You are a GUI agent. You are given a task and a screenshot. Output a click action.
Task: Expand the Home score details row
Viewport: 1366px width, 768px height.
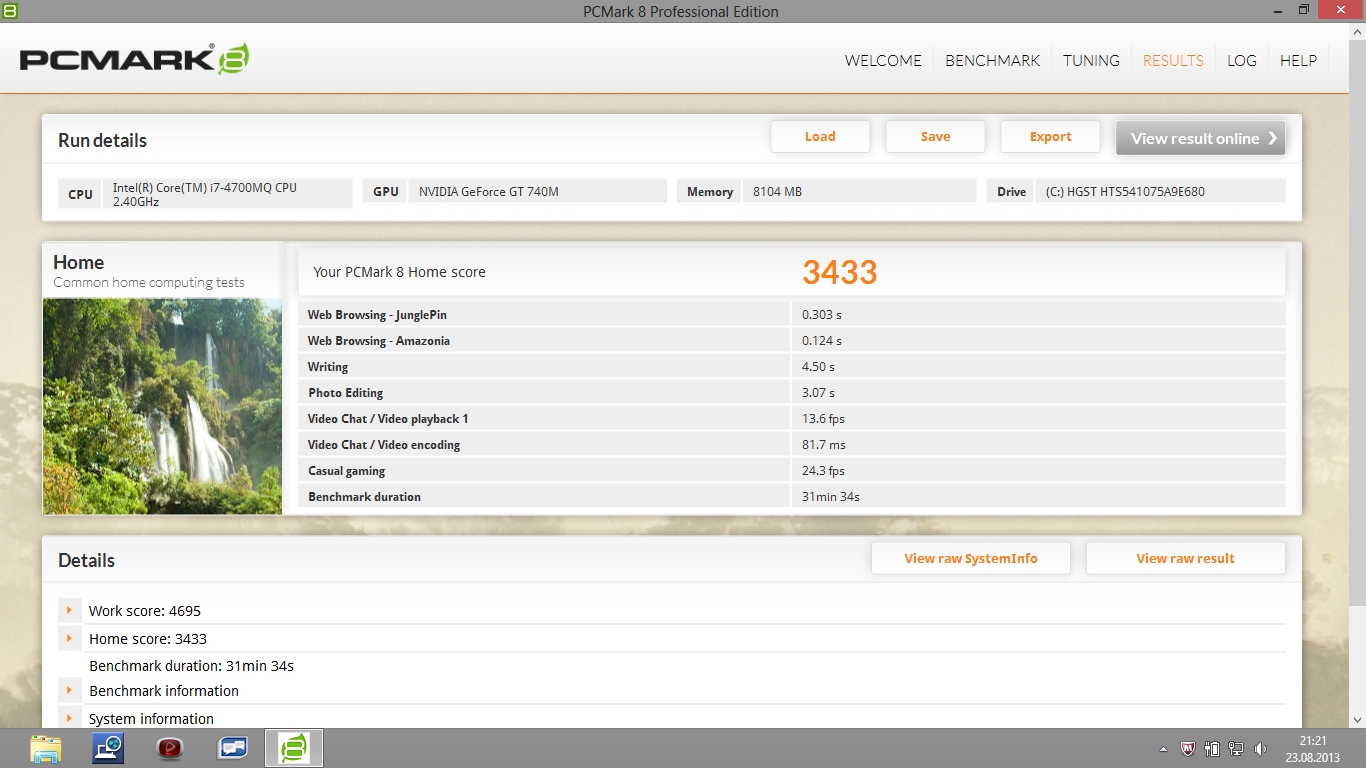(x=70, y=638)
